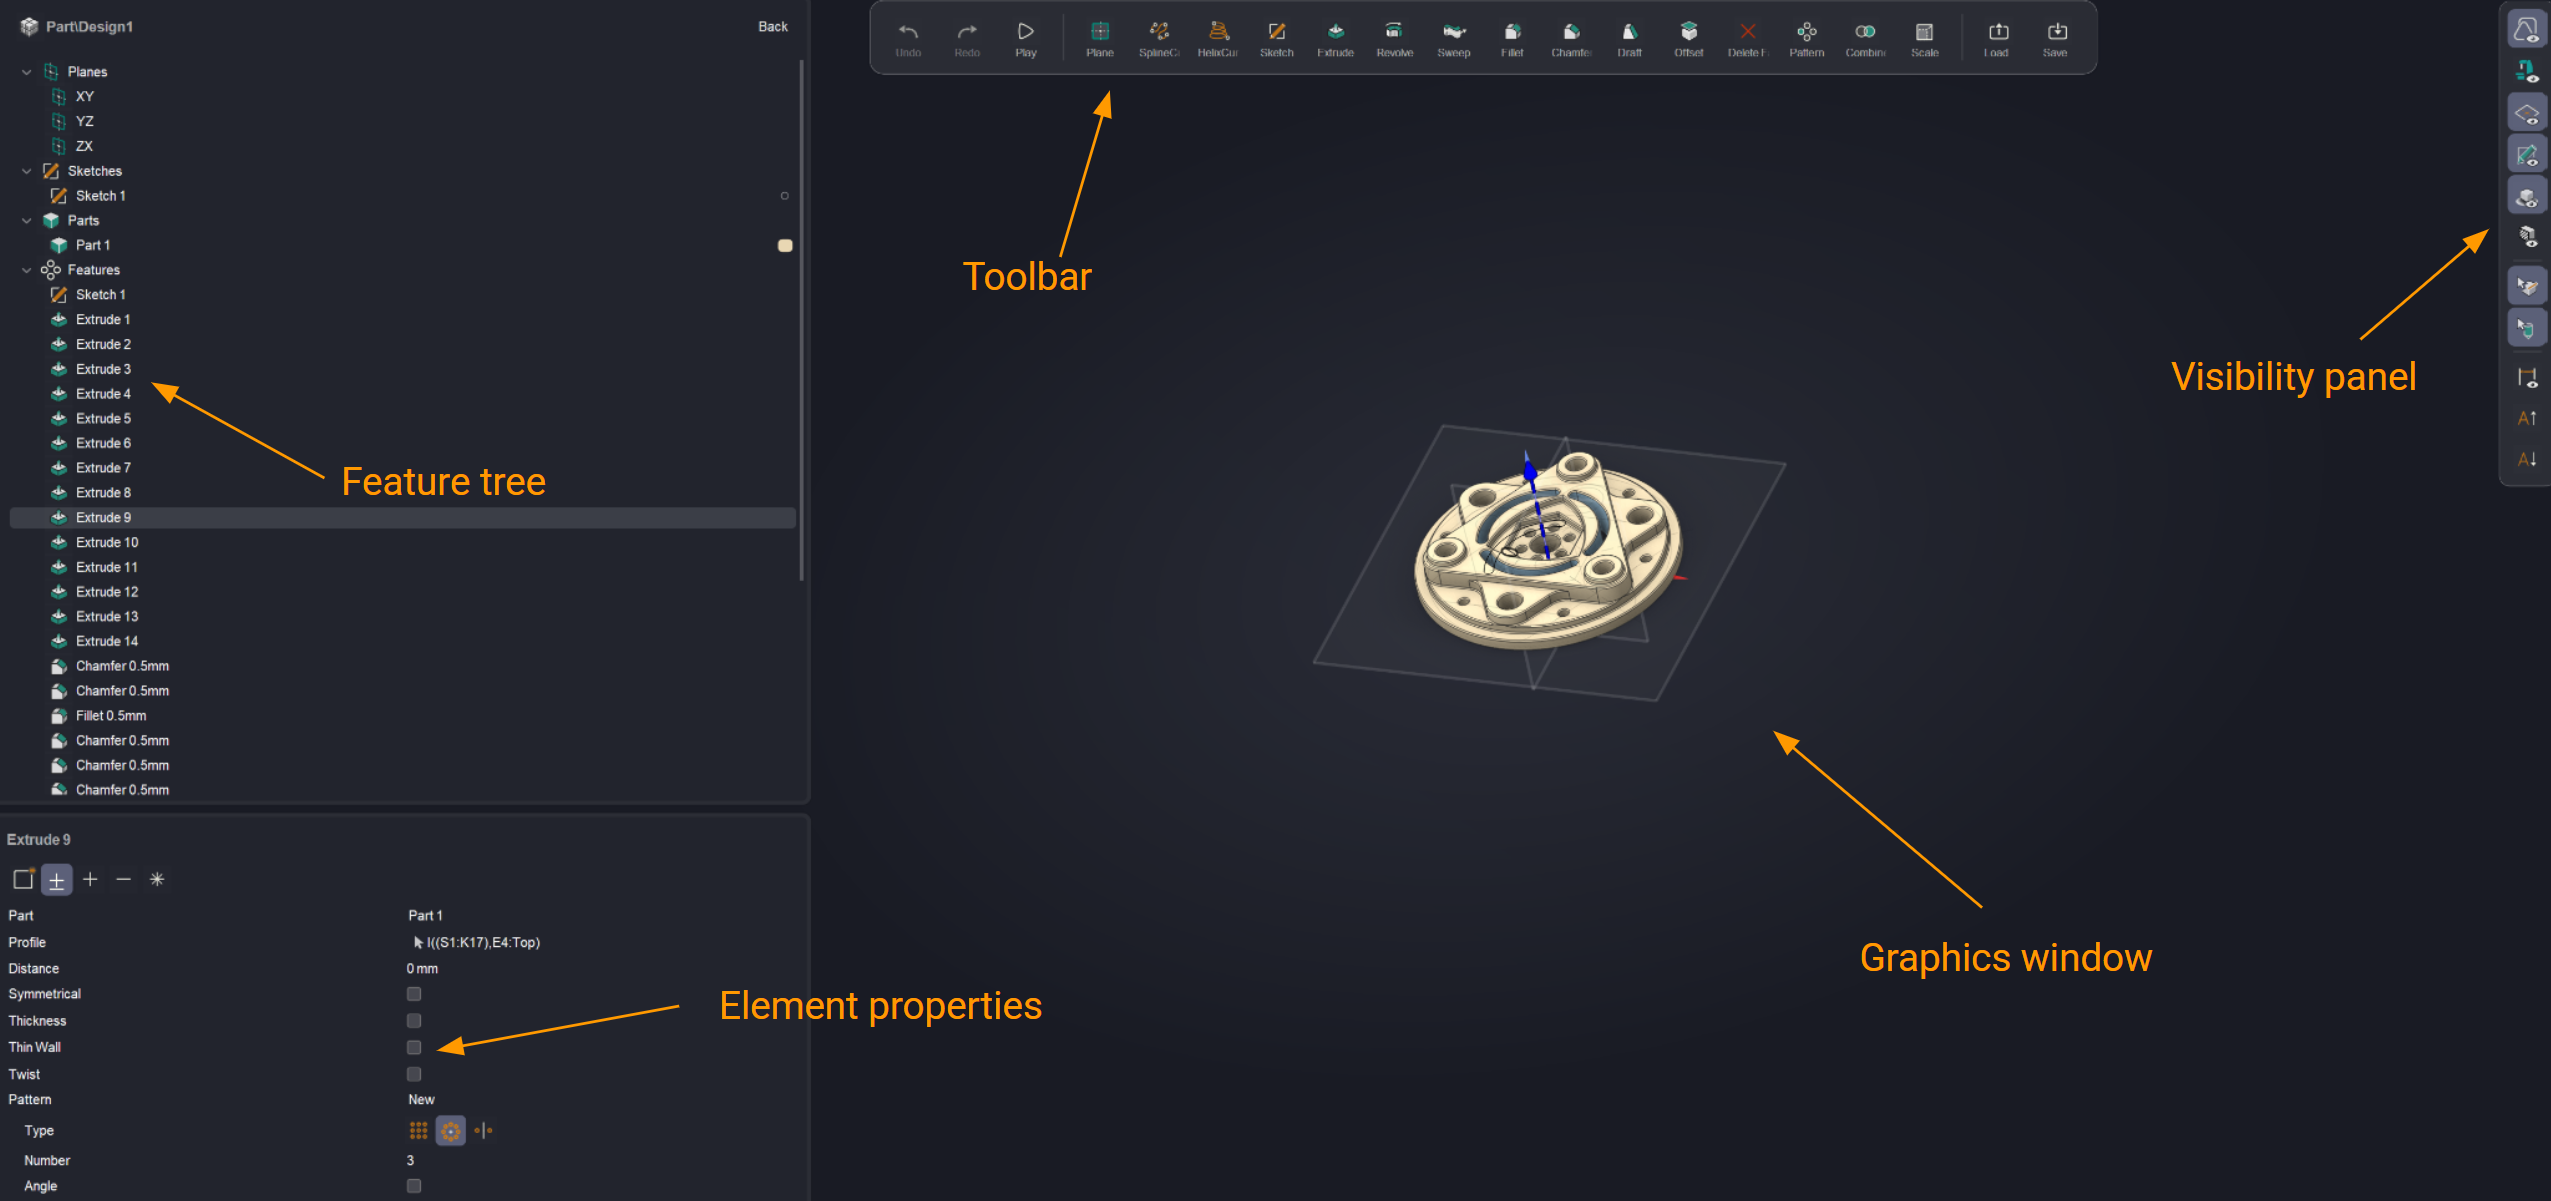The width and height of the screenshot is (2551, 1201).
Task: Click the Sweep tool icon
Action: pos(1453,38)
